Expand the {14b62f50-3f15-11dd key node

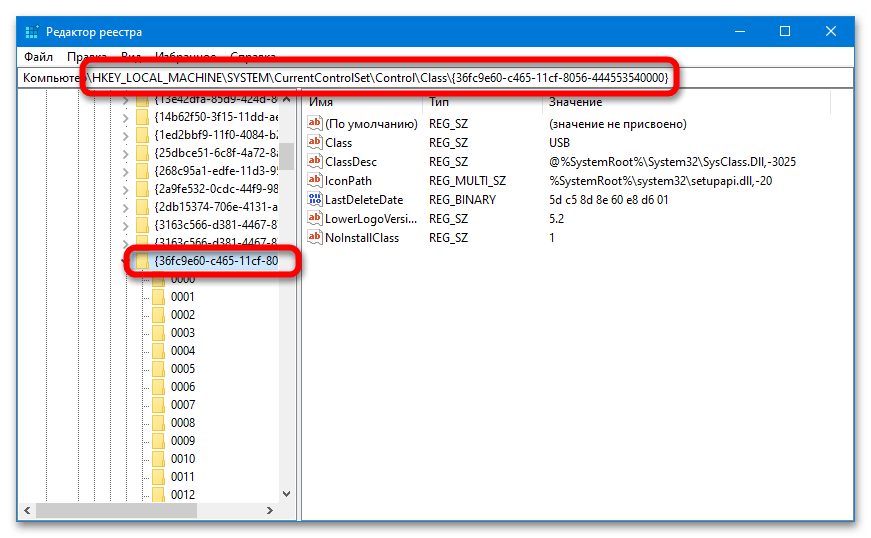(125, 117)
